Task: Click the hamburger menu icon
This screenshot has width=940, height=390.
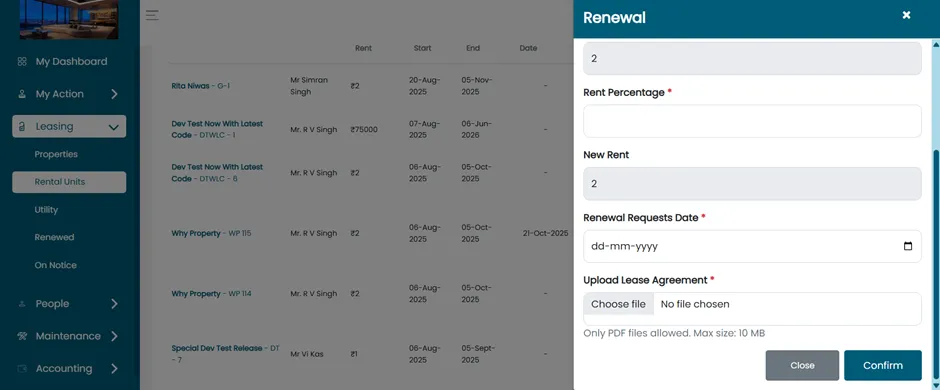Action: coord(152,16)
